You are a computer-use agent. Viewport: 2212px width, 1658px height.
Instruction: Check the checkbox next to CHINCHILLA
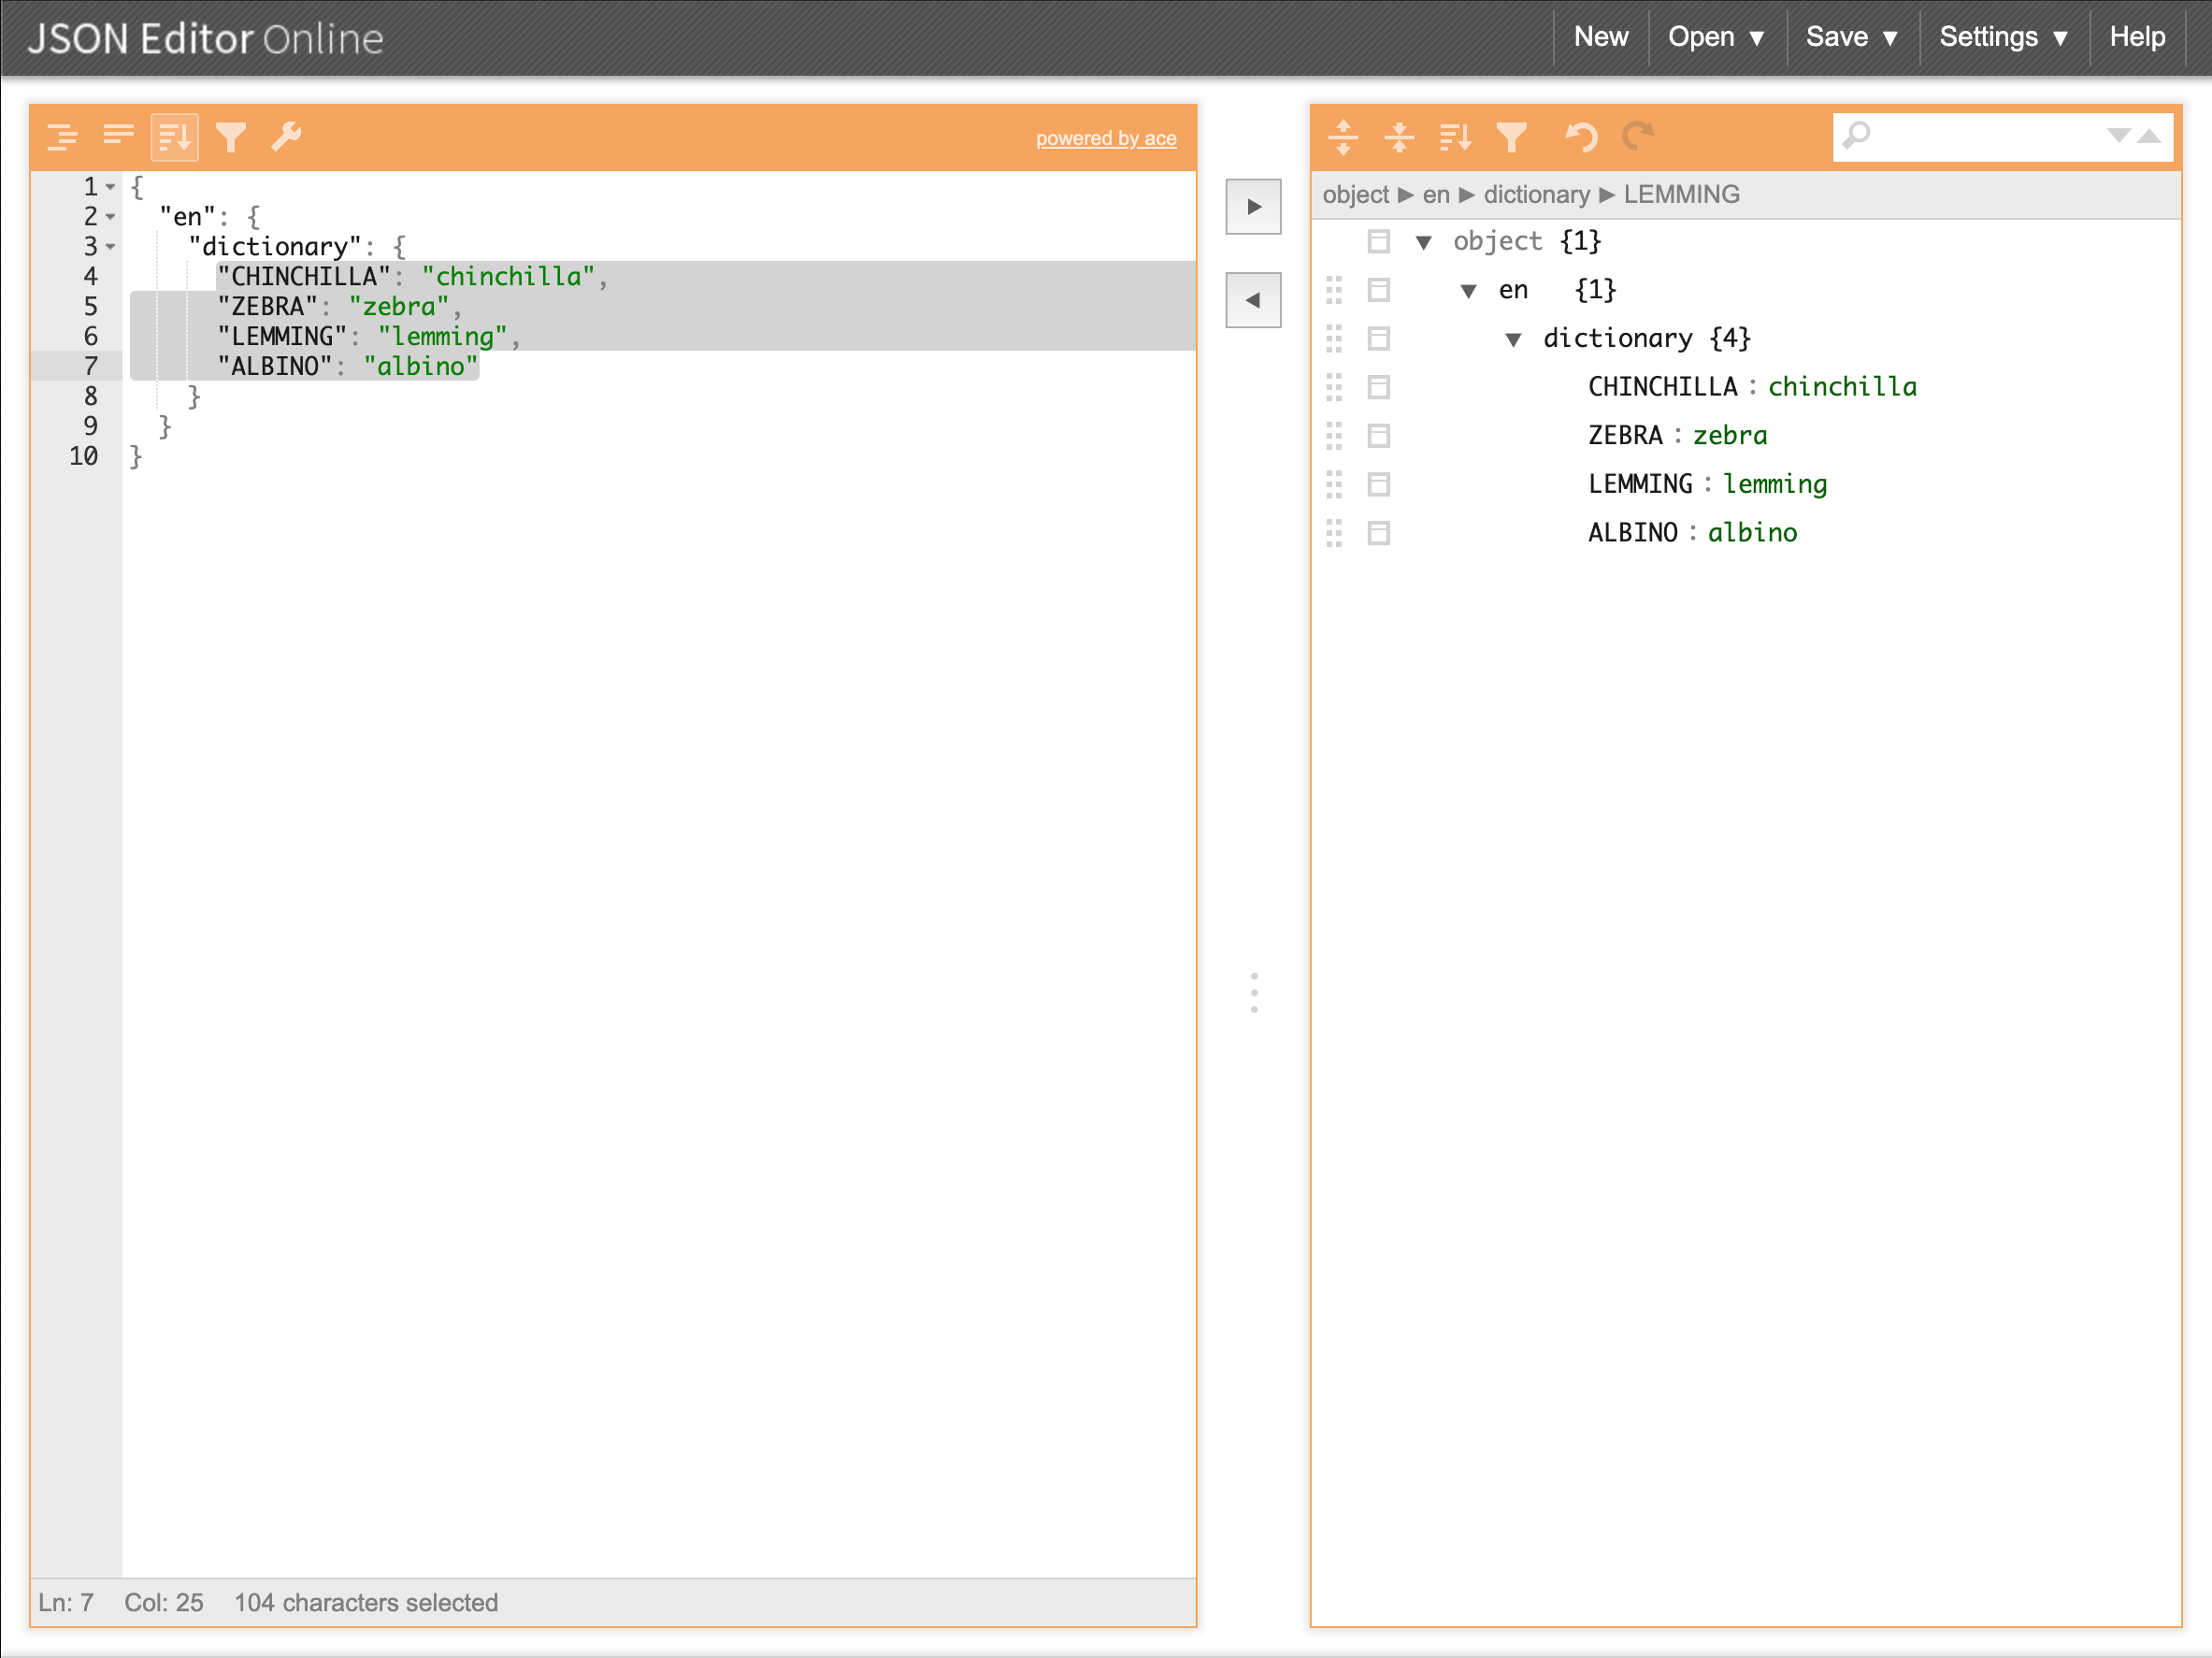(1379, 387)
